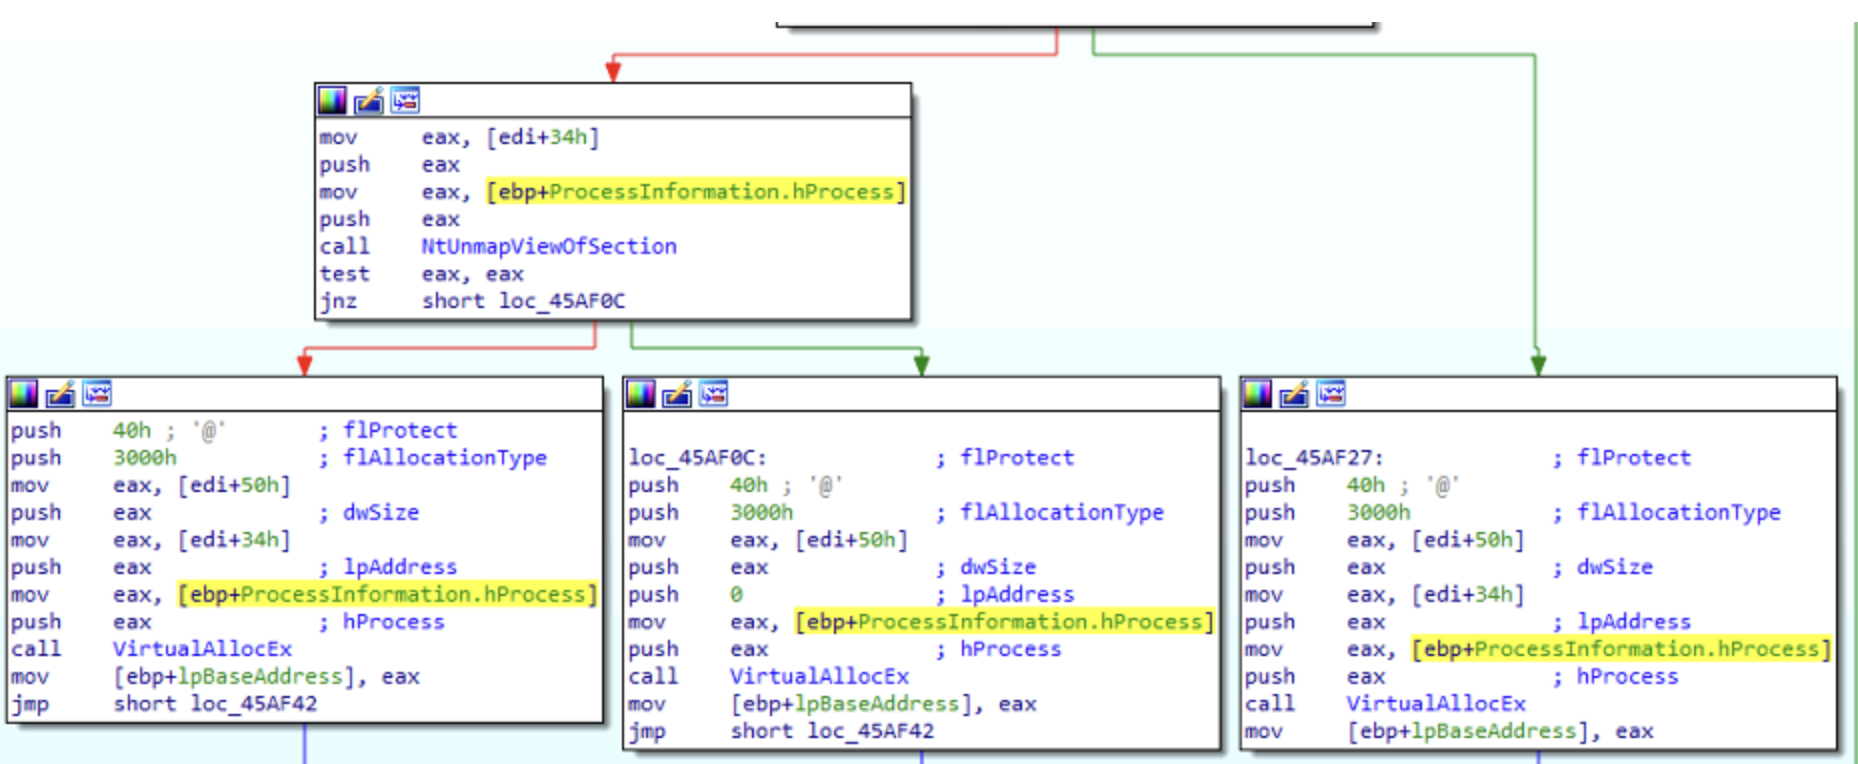Click '[edi+34h]' operand in top node

542,137
